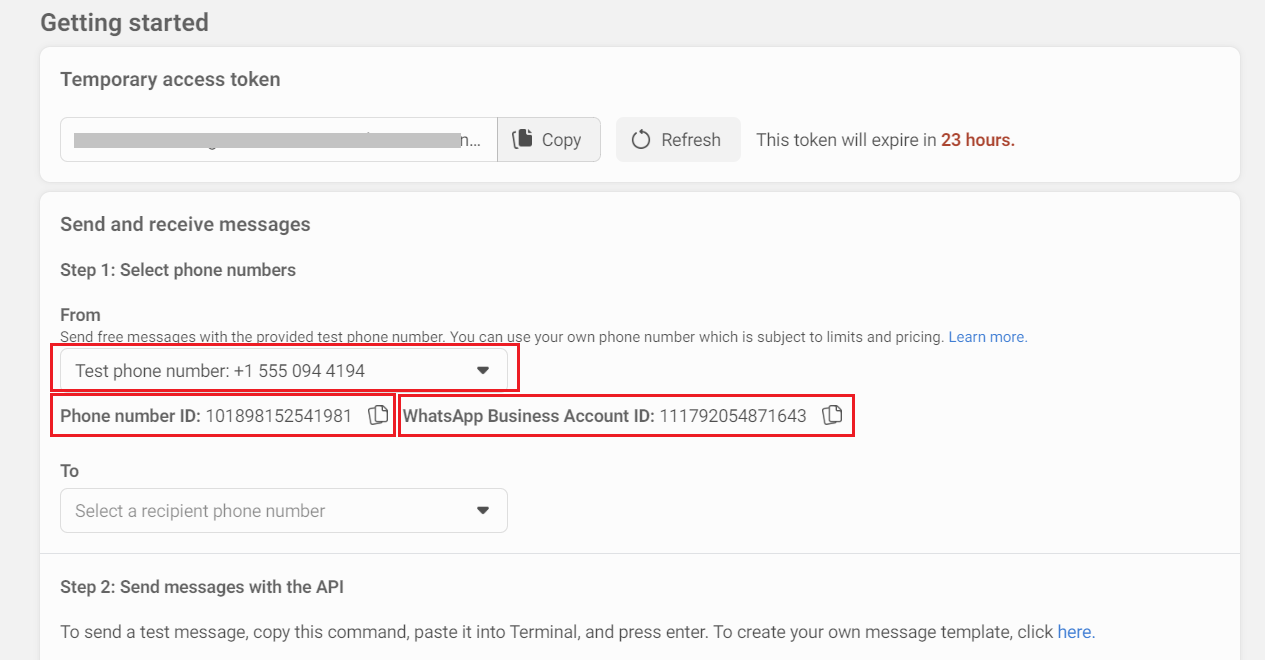
Task: Open the recipient phone number dropdown
Action: [x=284, y=511]
